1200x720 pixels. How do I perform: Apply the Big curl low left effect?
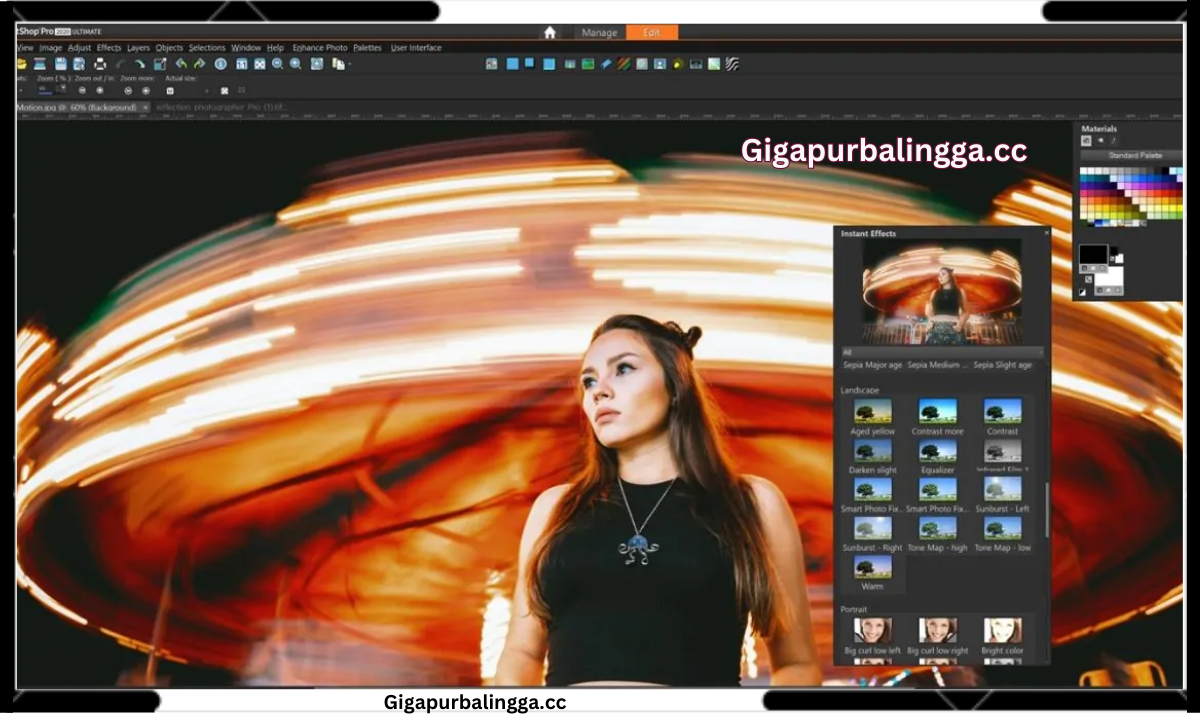(x=872, y=636)
